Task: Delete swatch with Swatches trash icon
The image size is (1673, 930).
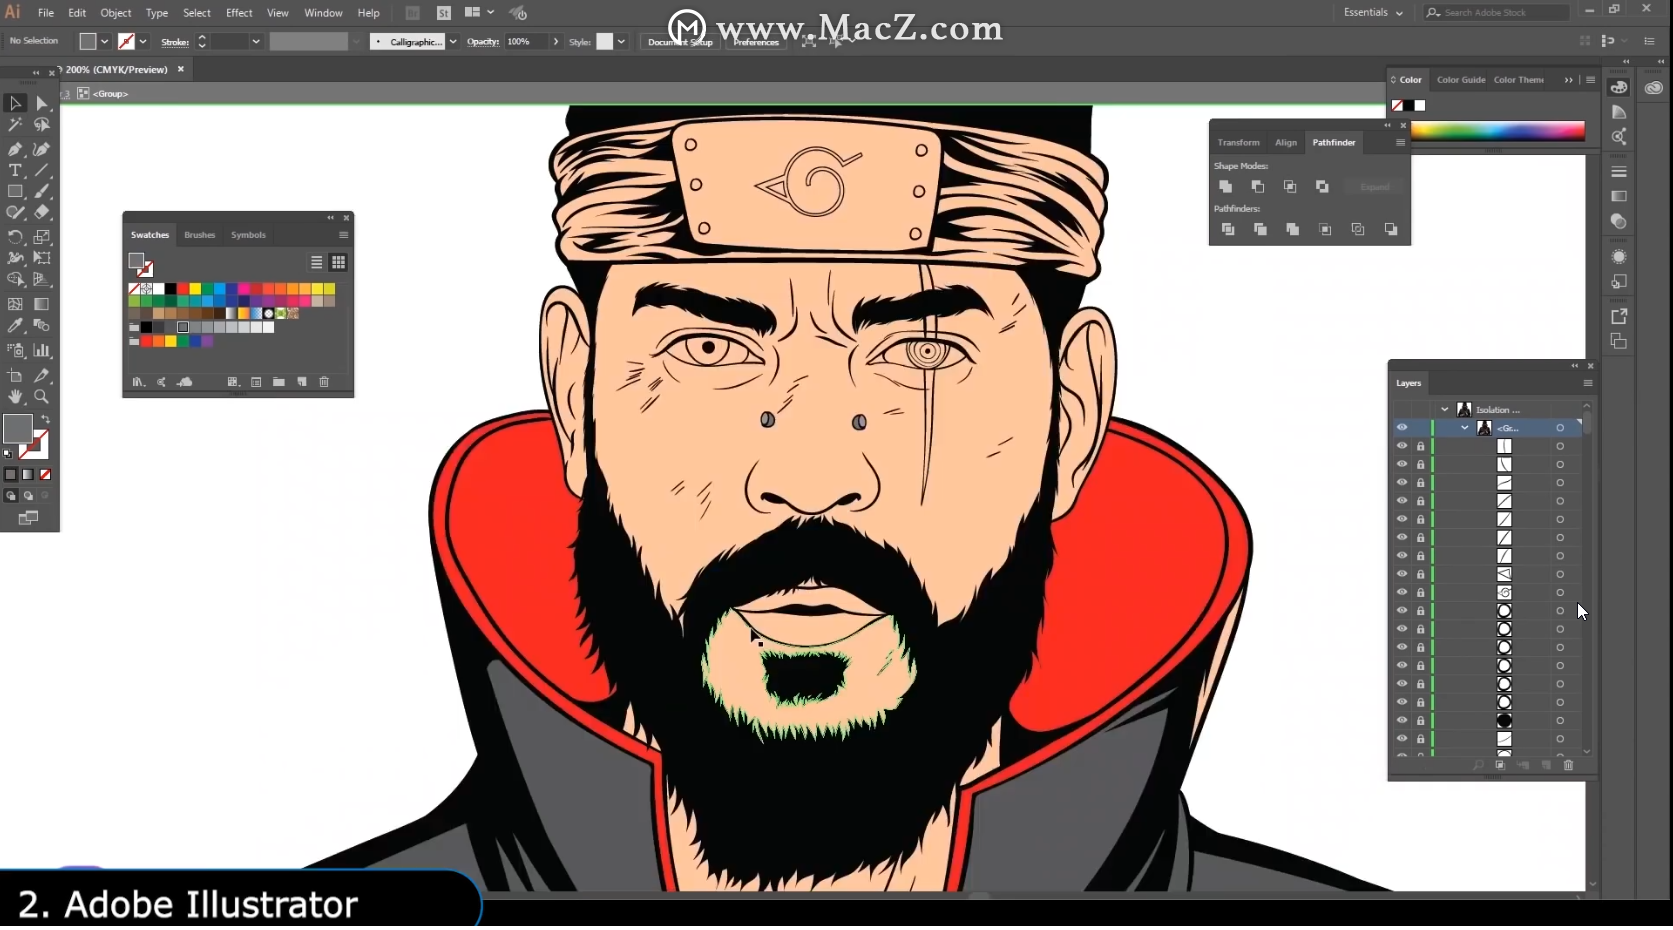Action: click(324, 382)
